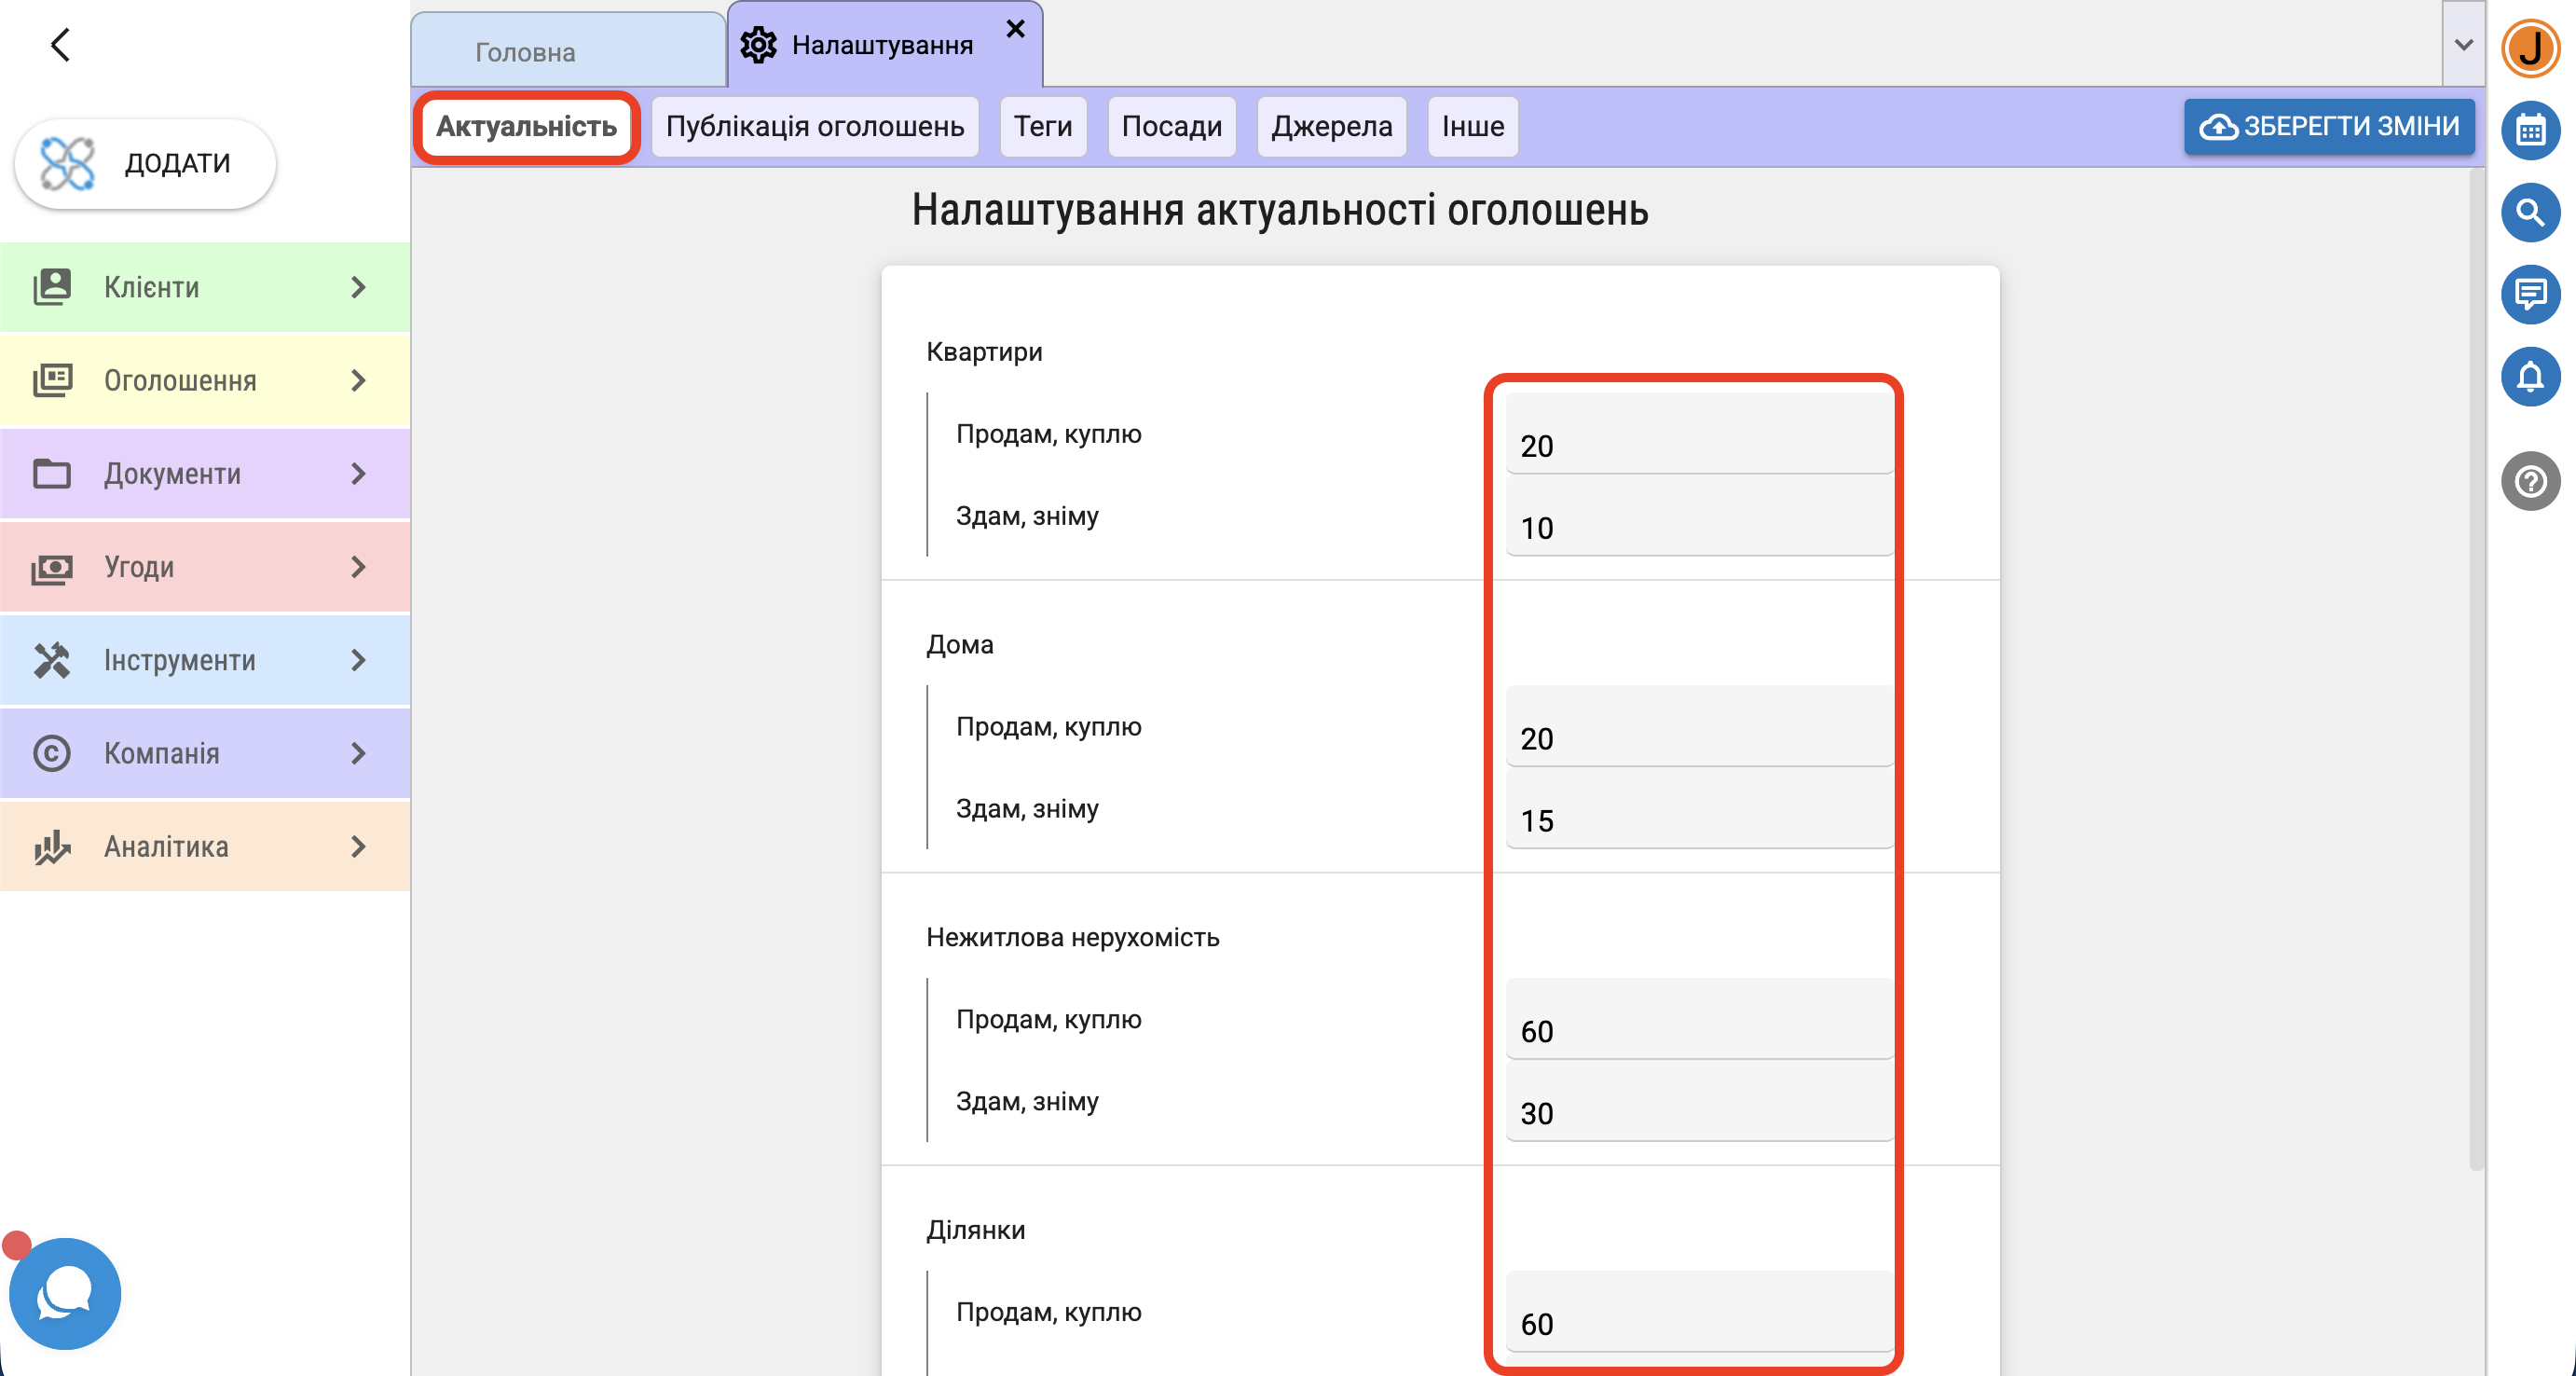Click the back arrow icon
Screen dimensions: 2576x1376
61,44
